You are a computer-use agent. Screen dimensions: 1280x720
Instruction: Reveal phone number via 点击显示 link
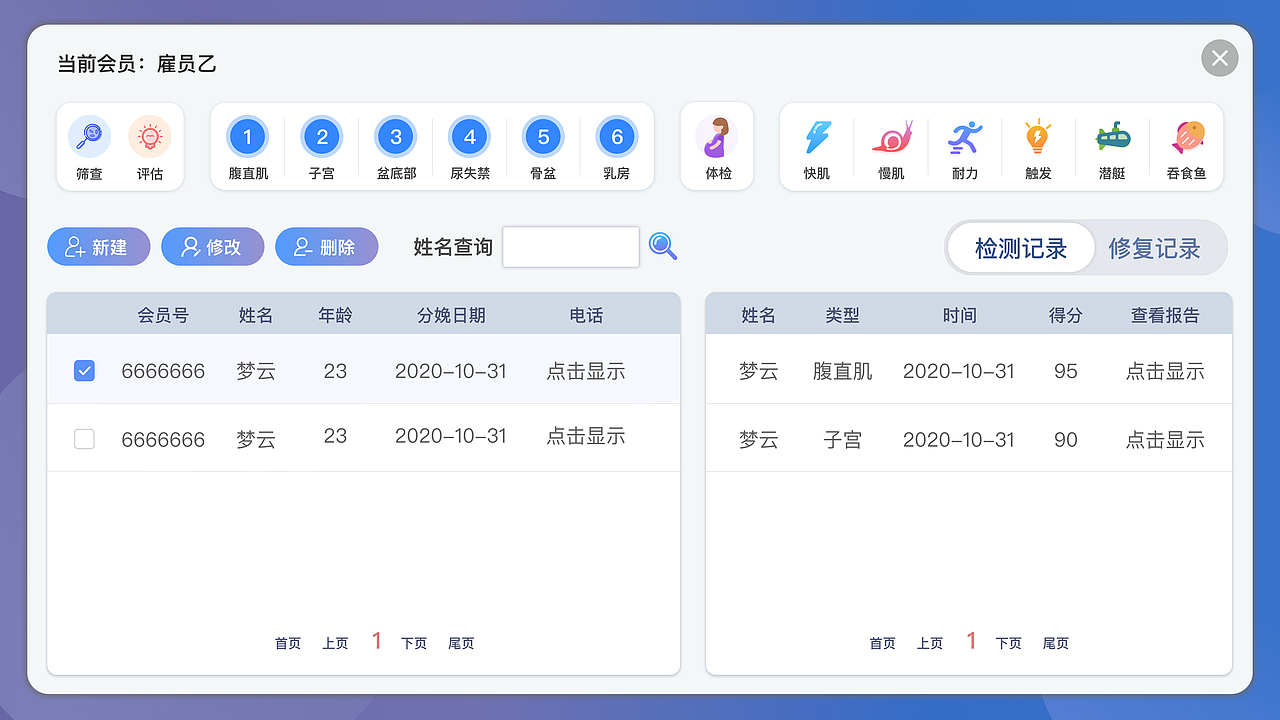coord(586,370)
